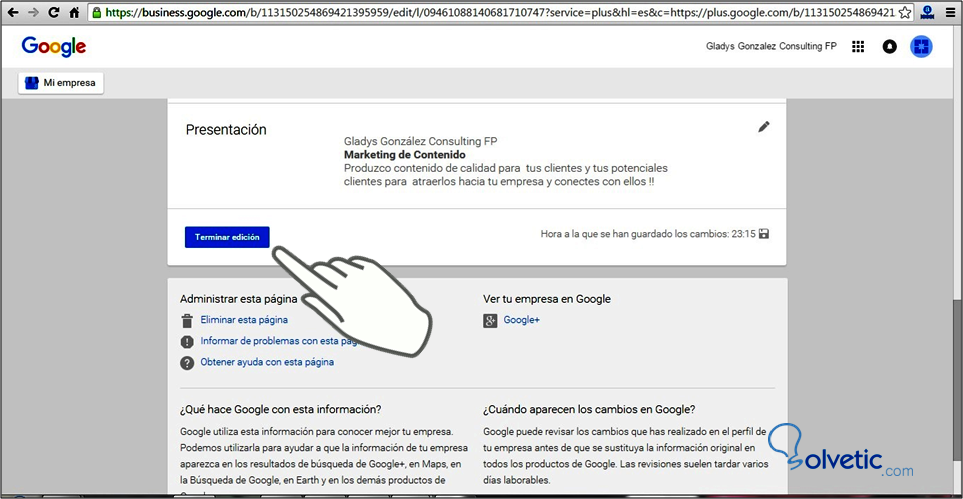Image resolution: width=963 pixels, height=499 pixels.
Task: Click the saved changes time 23:15 text
Action: click(x=648, y=234)
